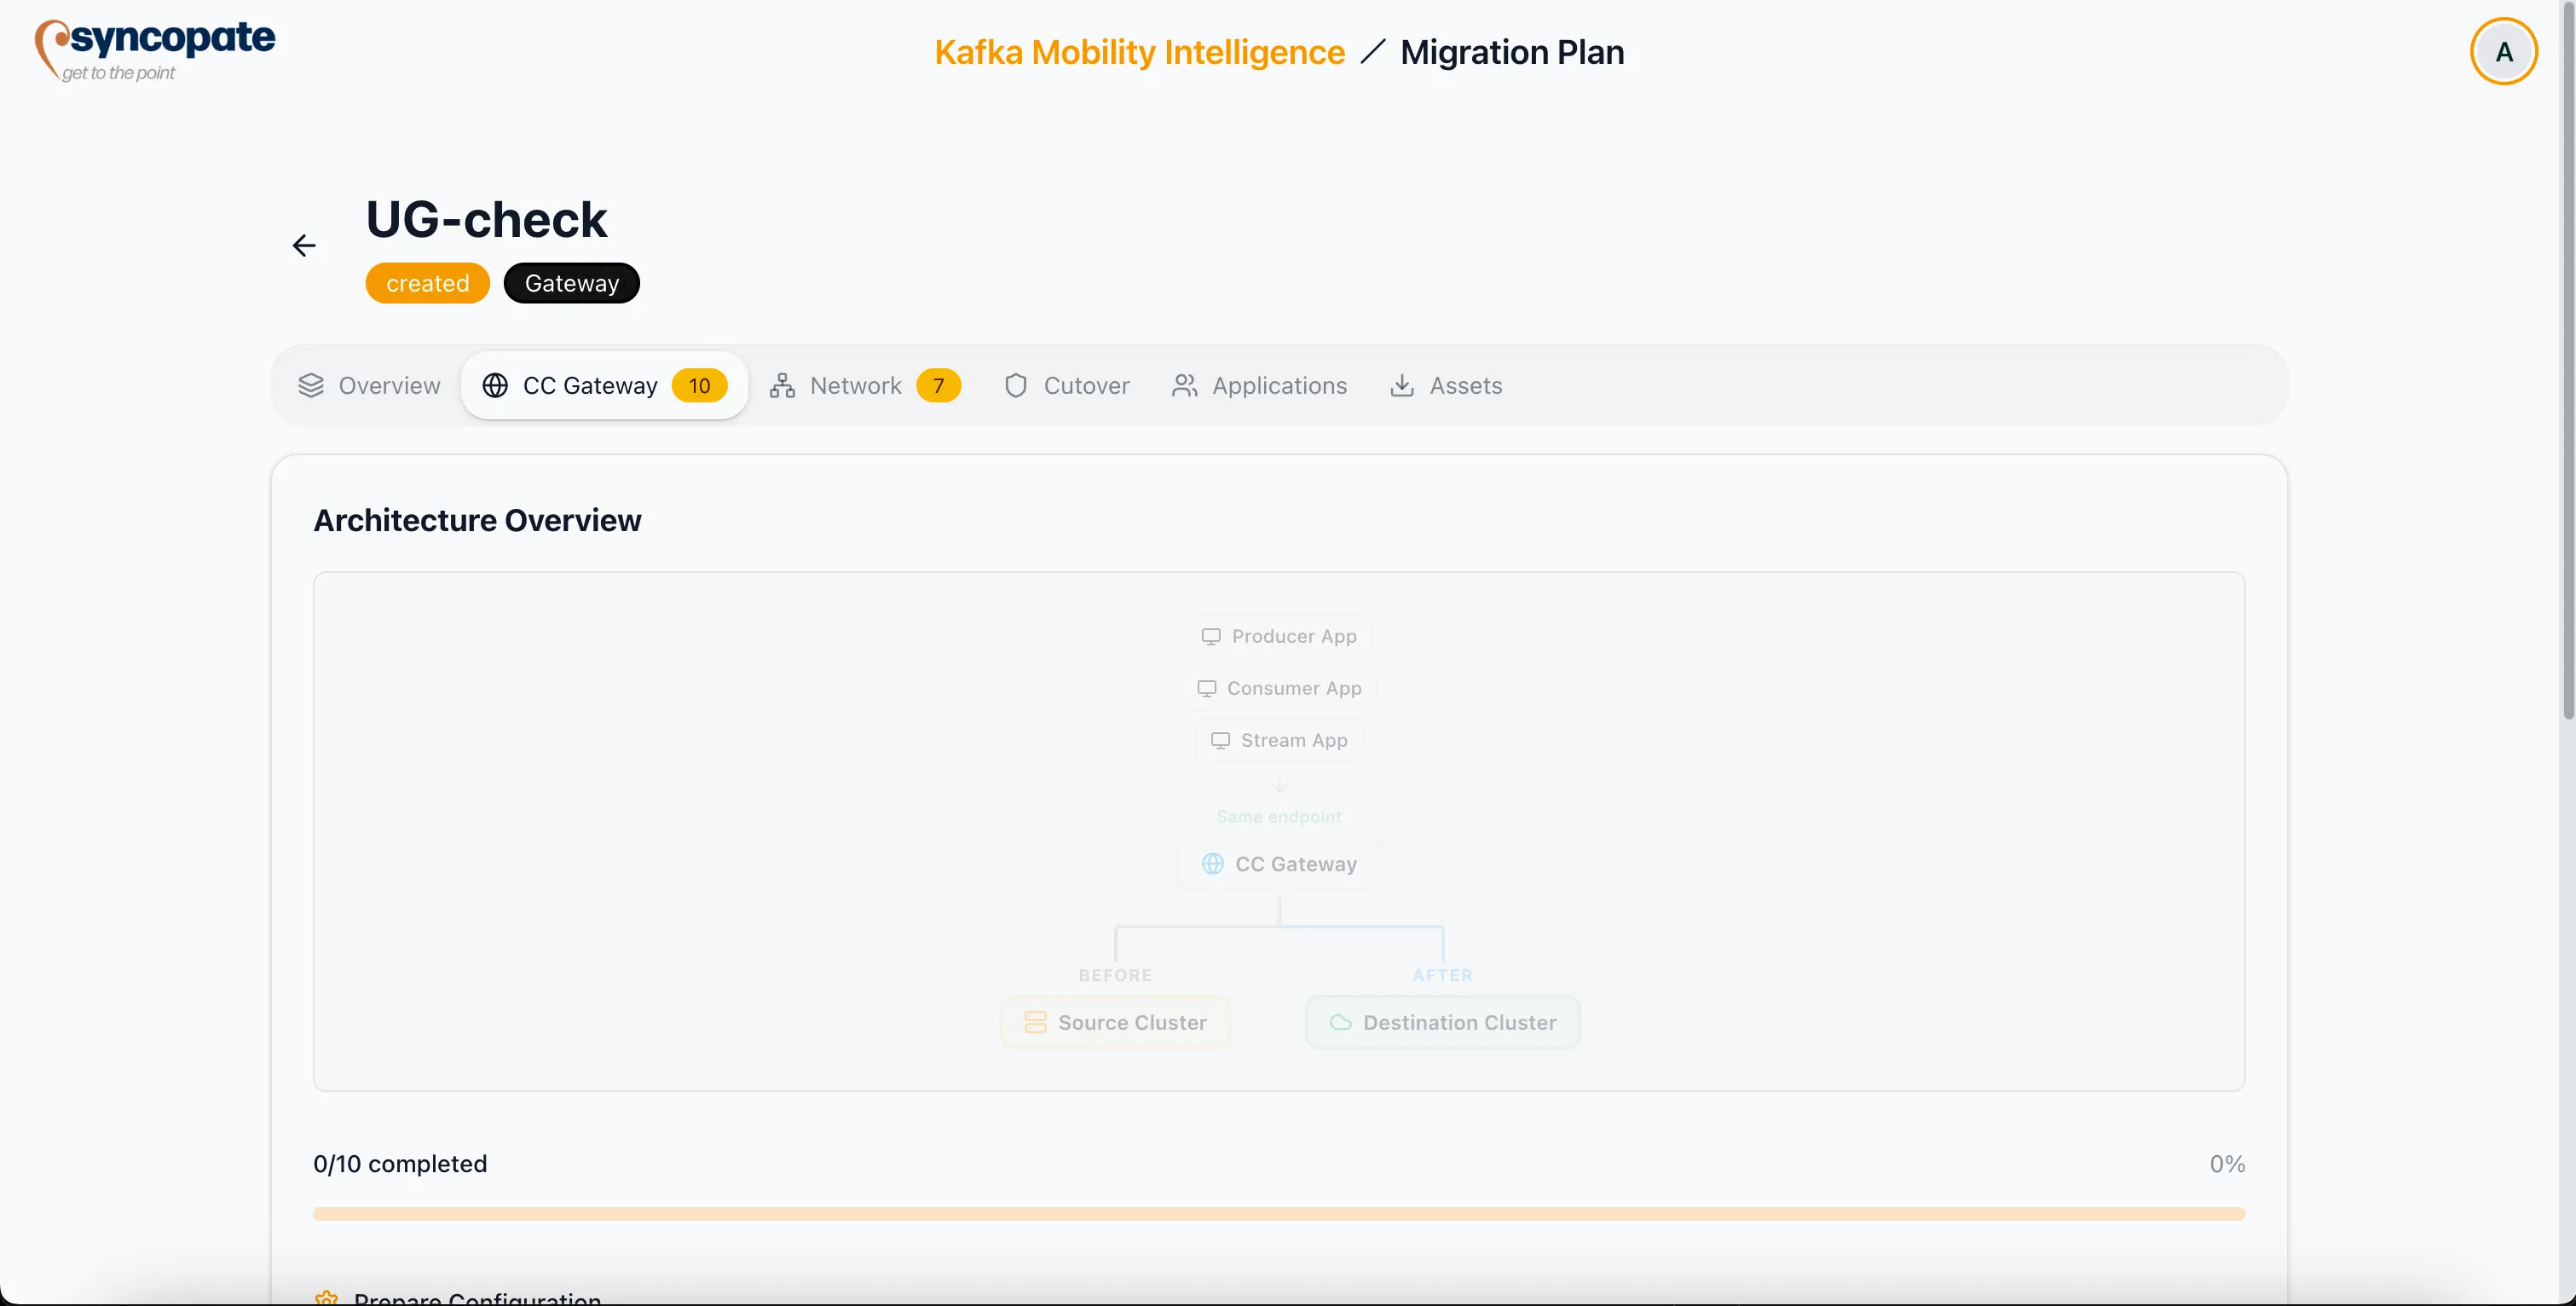Click the Source Cluster server icon
The image size is (2576, 1306).
coord(1035,1022)
